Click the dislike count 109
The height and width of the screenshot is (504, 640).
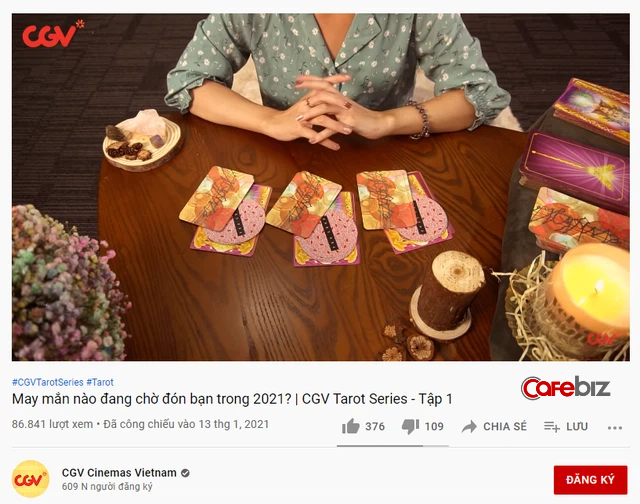tap(434, 427)
